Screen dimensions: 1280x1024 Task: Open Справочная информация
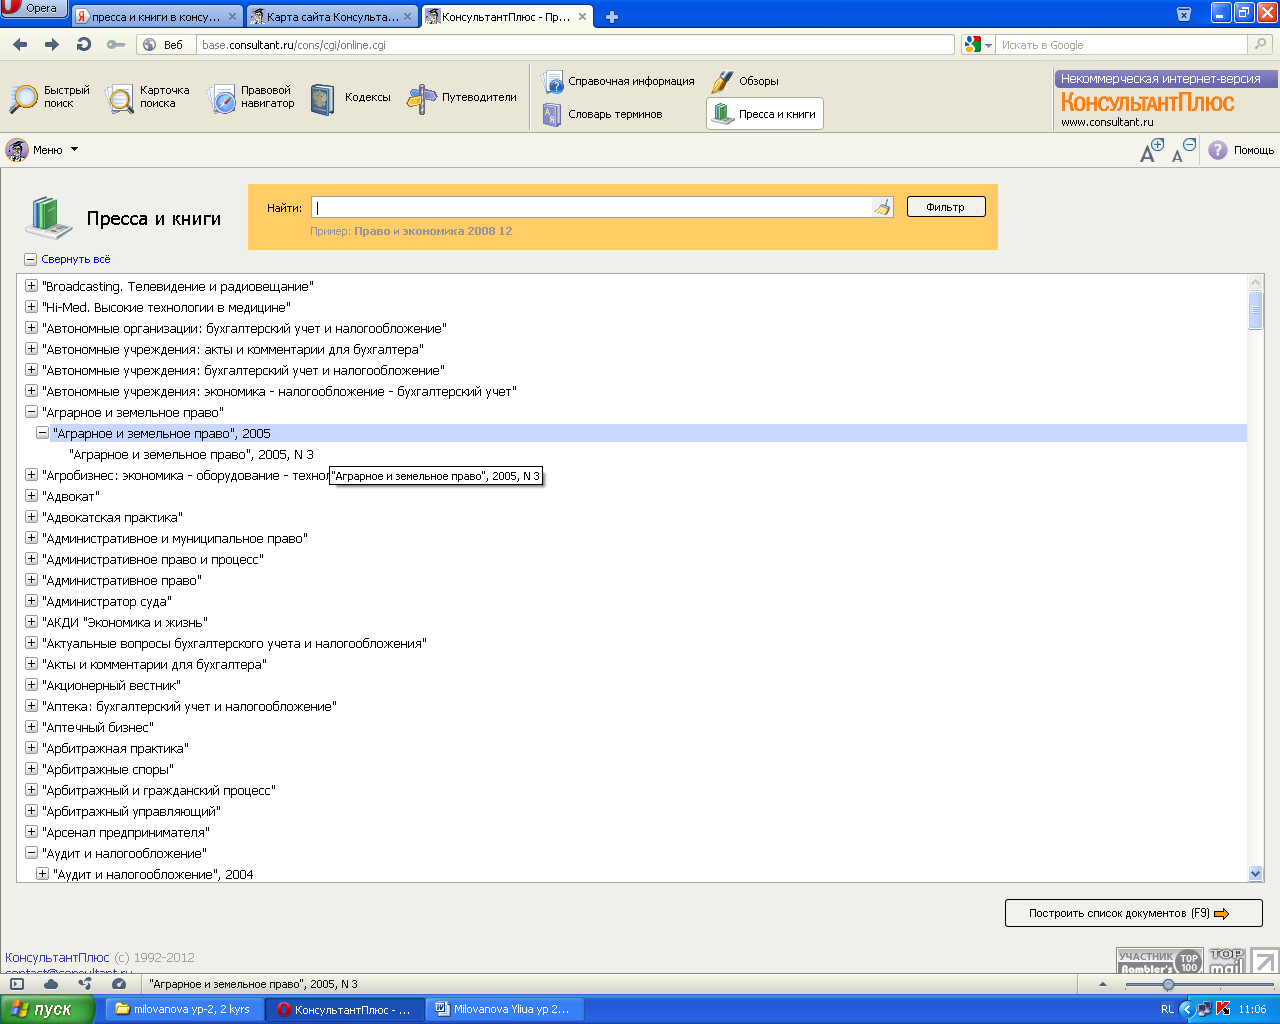tap(618, 81)
